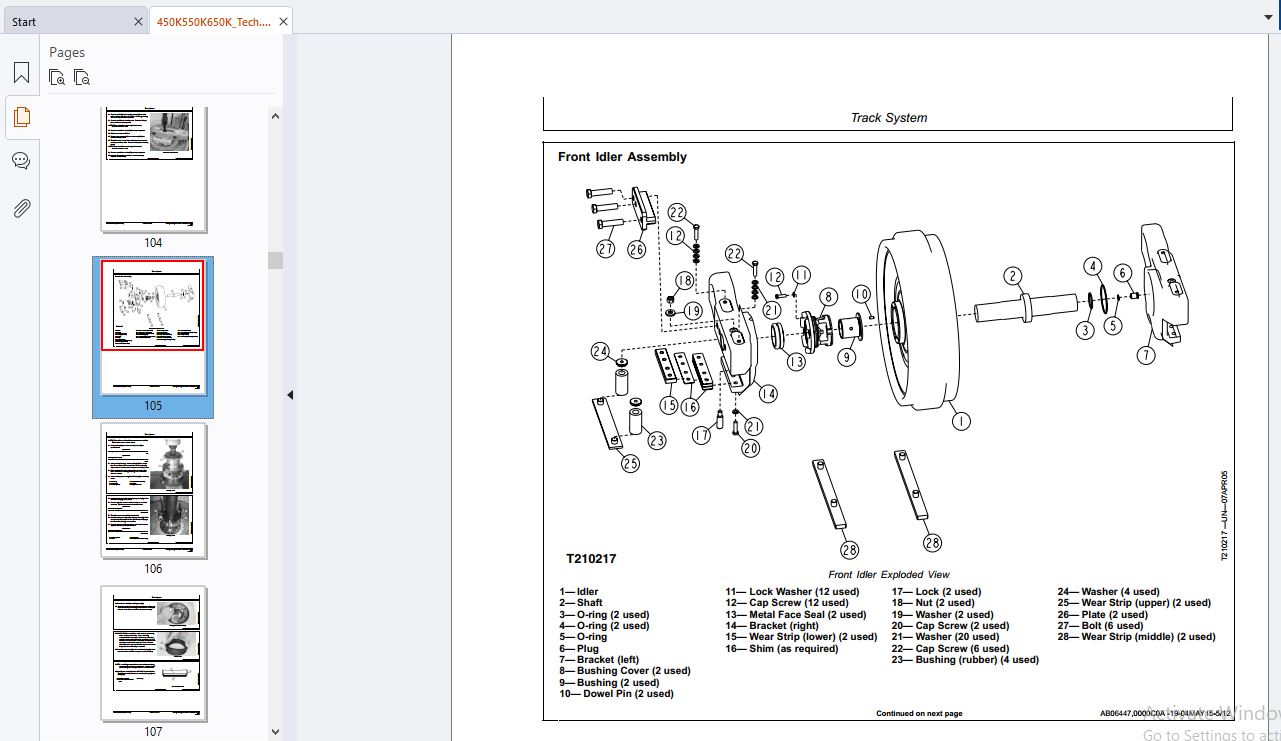Viewport: 1281px width, 741px height.
Task: Open the Attachments paperclip panel
Action: (x=21, y=208)
